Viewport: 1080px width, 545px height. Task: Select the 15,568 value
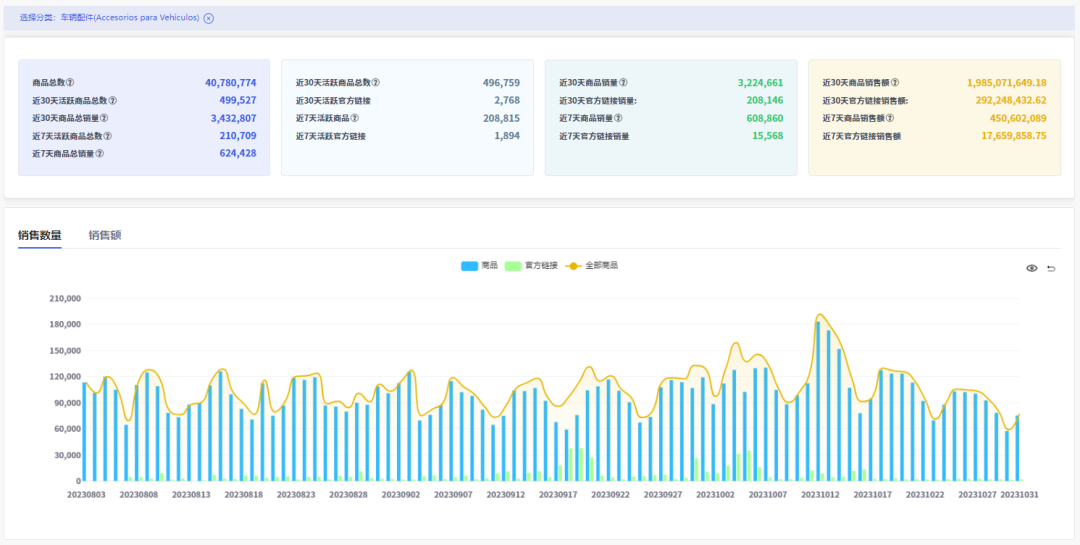click(768, 136)
